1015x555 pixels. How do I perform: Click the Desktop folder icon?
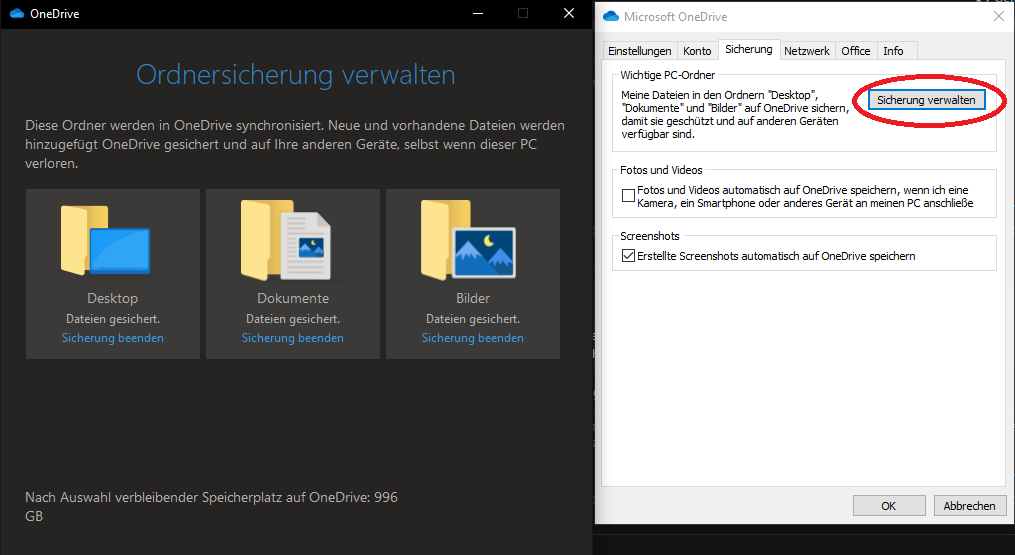click(x=106, y=240)
